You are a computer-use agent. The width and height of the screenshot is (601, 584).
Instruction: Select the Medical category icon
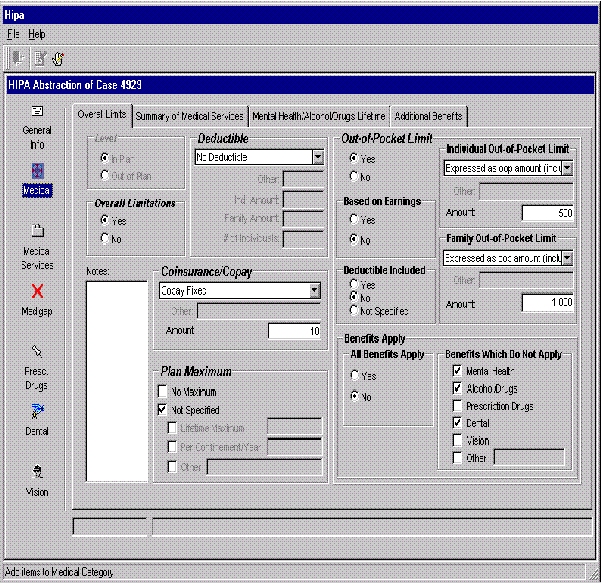[x=37, y=170]
